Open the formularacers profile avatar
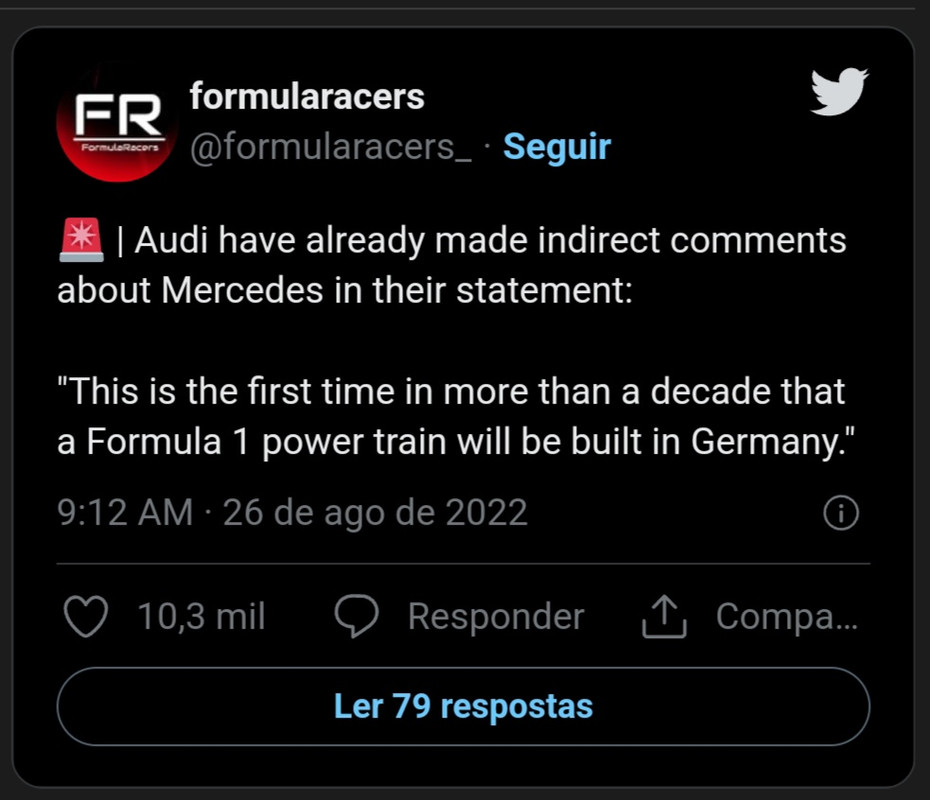 pyautogui.click(x=117, y=123)
